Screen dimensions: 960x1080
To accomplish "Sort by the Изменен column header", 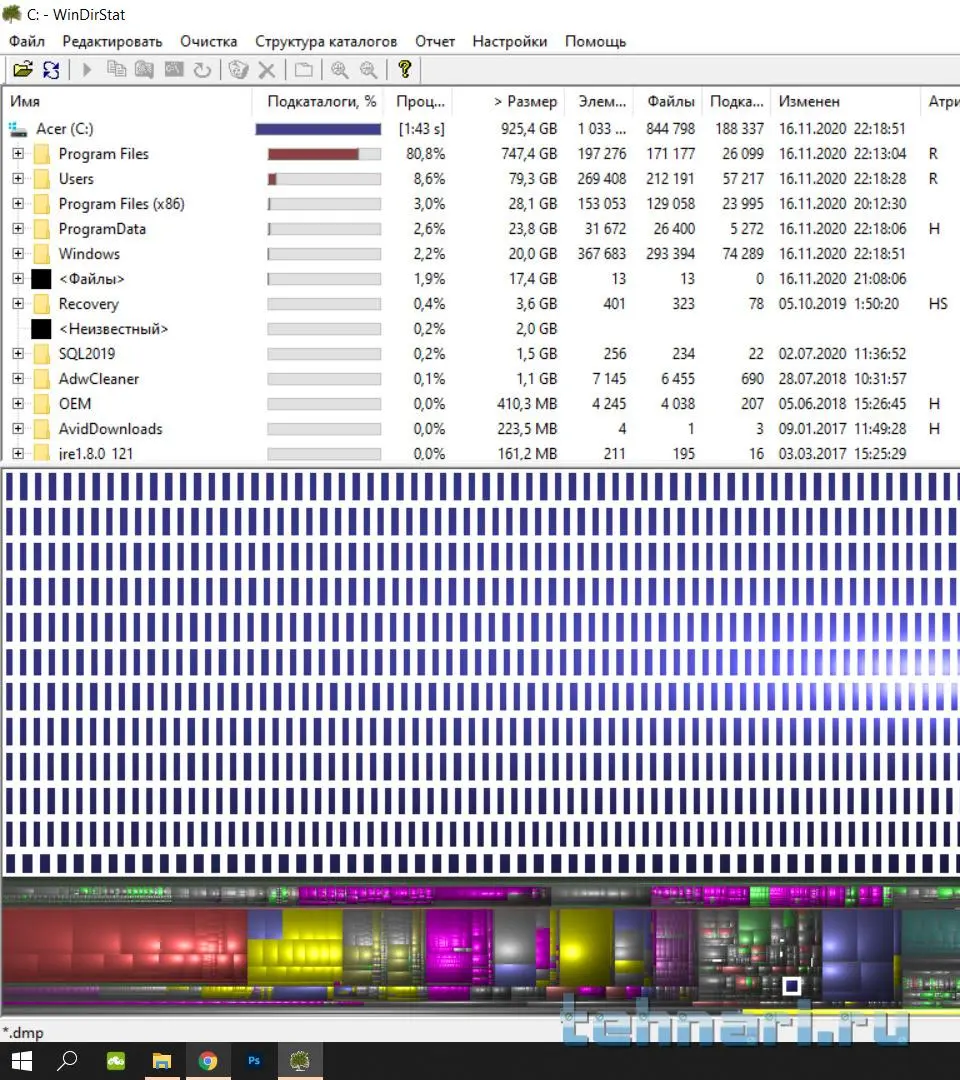I will [845, 101].
